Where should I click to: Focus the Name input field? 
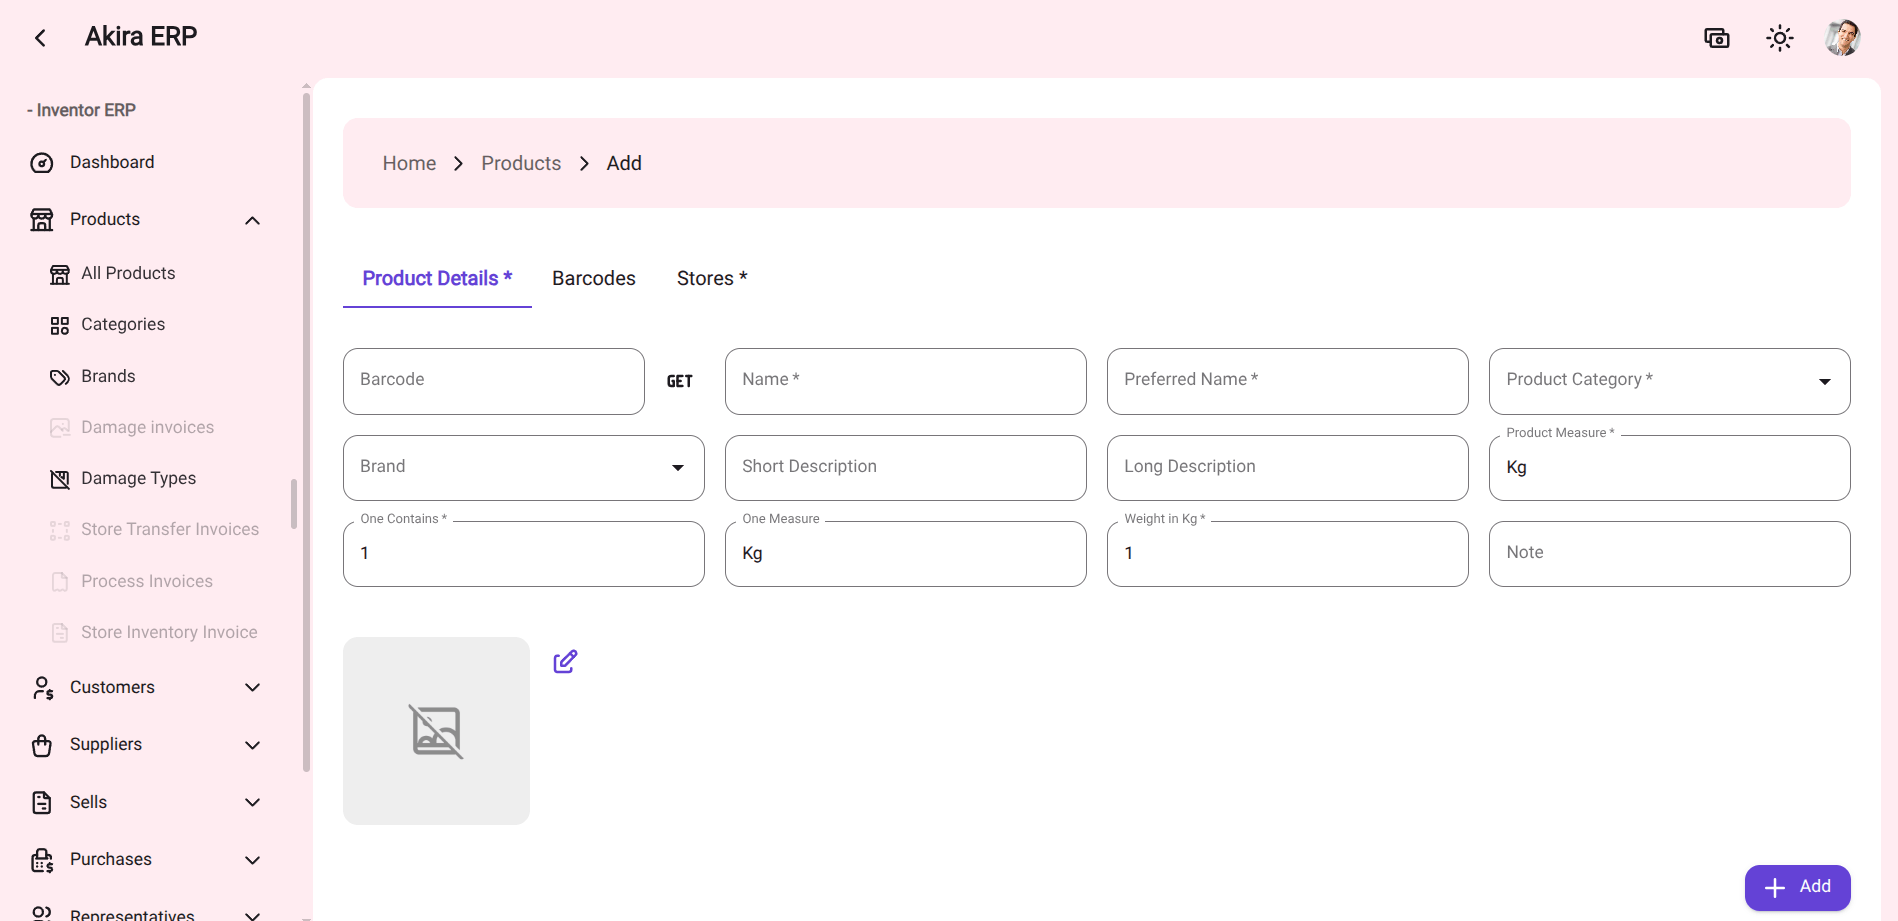pos(905,381)
